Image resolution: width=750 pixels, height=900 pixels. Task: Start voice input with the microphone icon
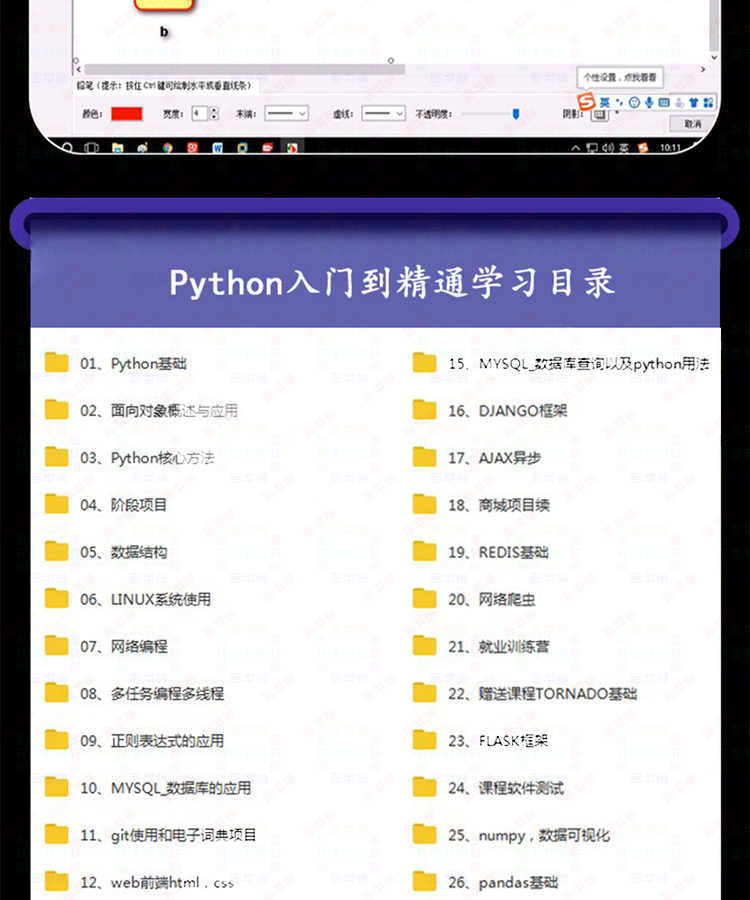pyautogui.click(x=649, y=103)
